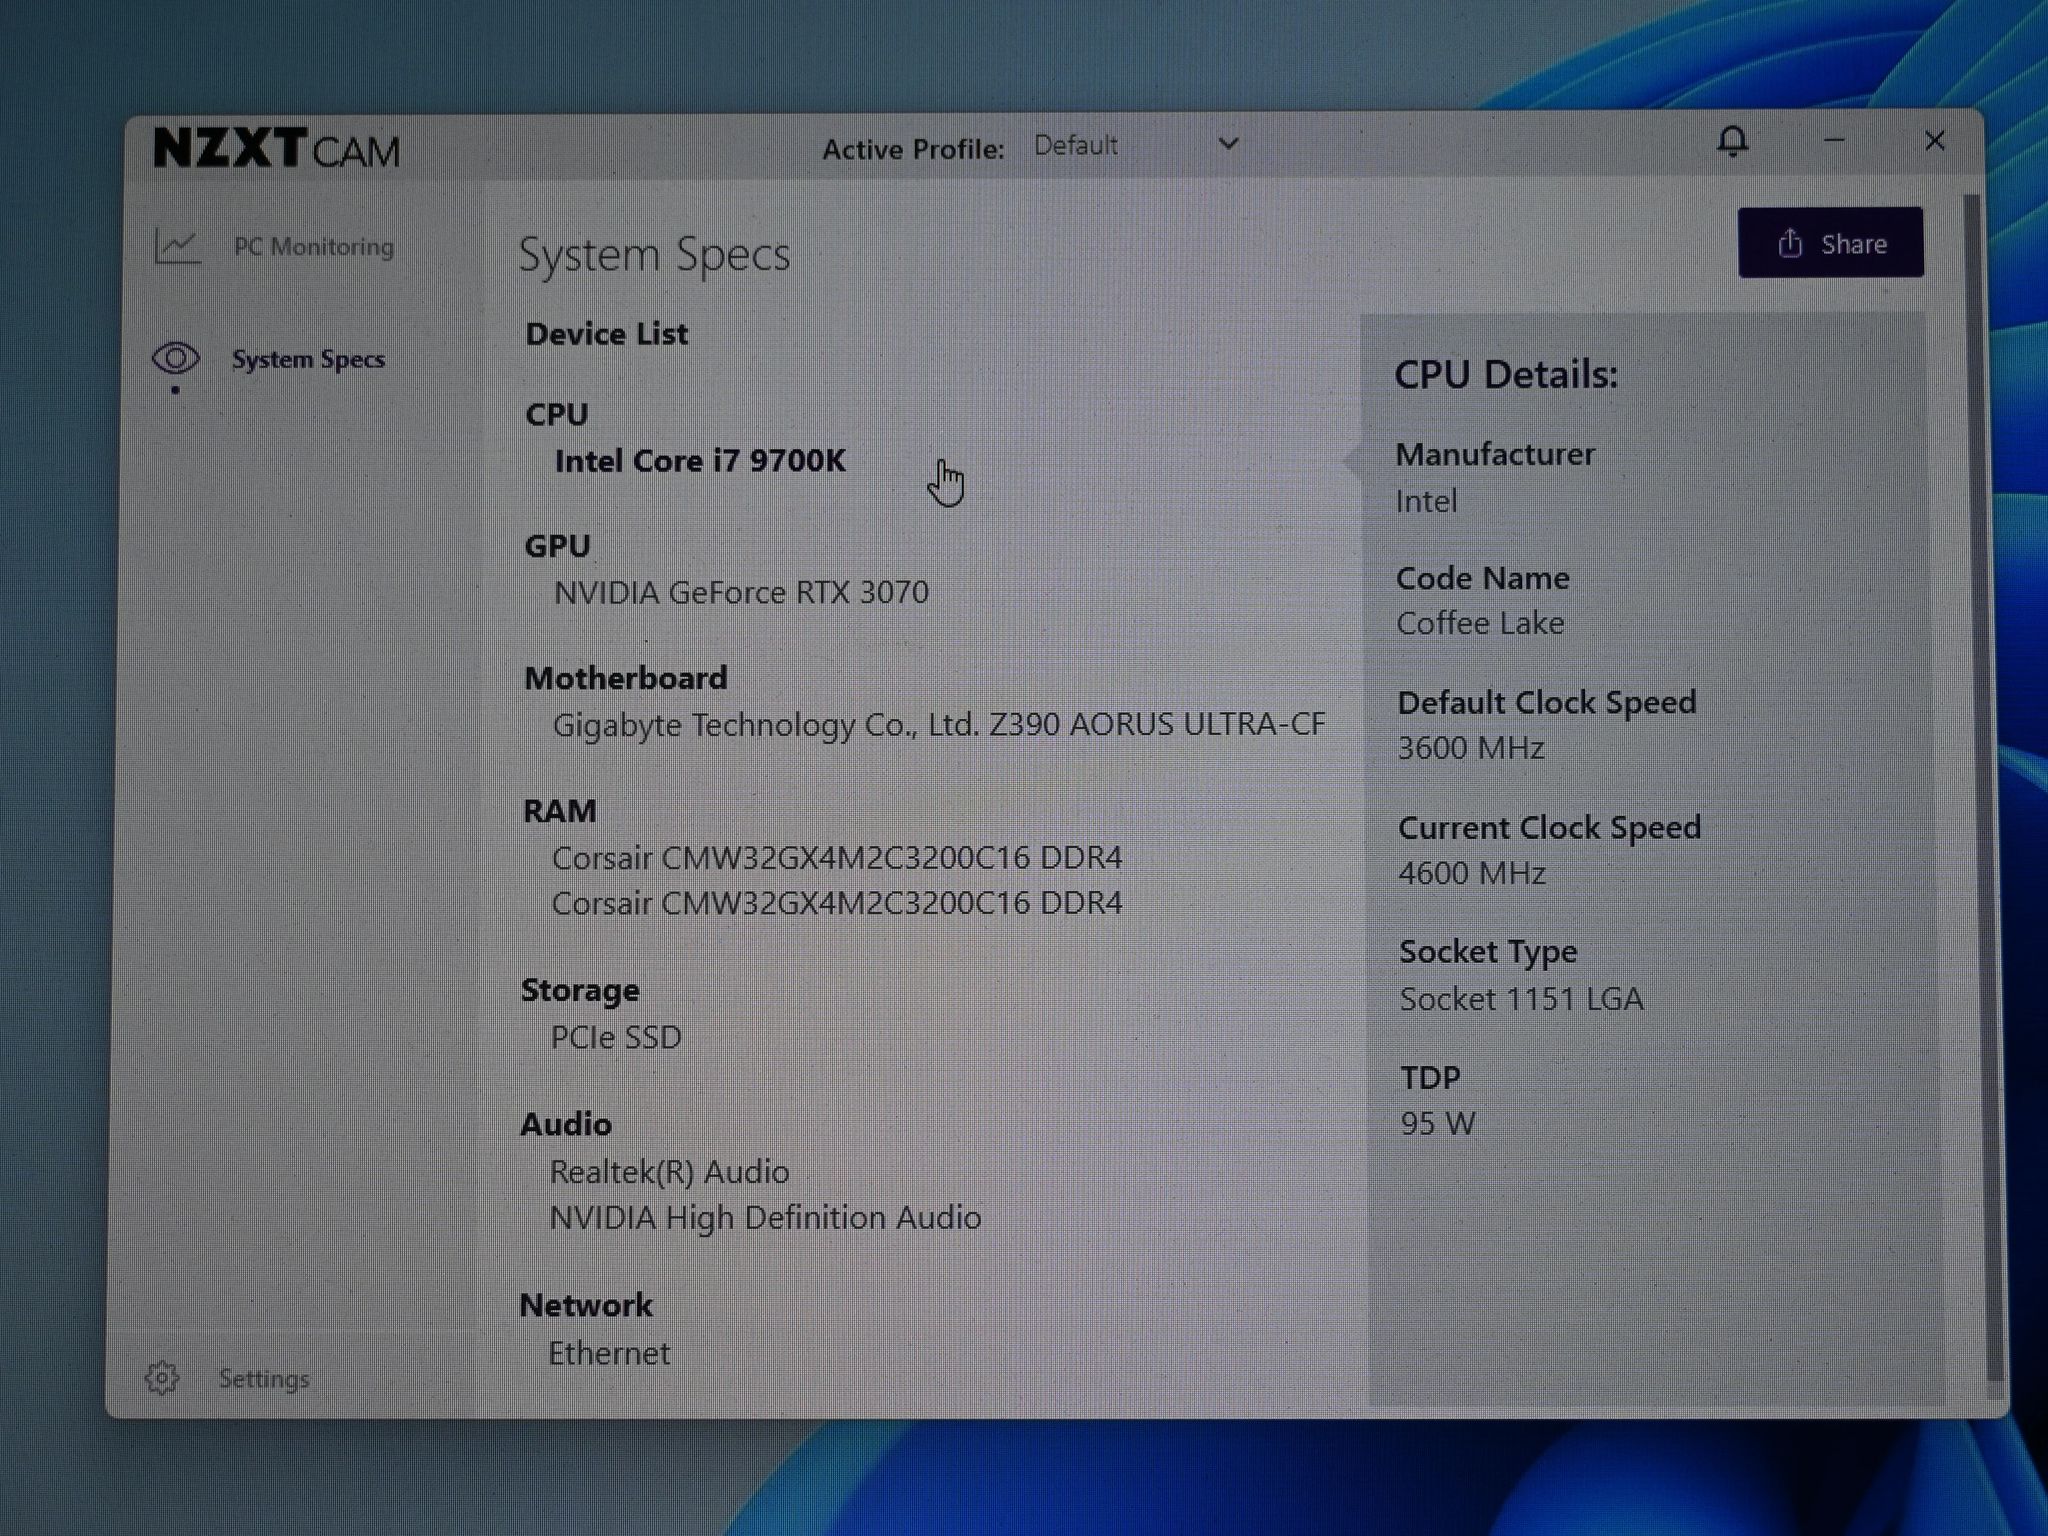Image resolution: width=2048 pixels, height=1536 pixels.
Task: Open Settings from sidebar label
Action: [264, 1378]
